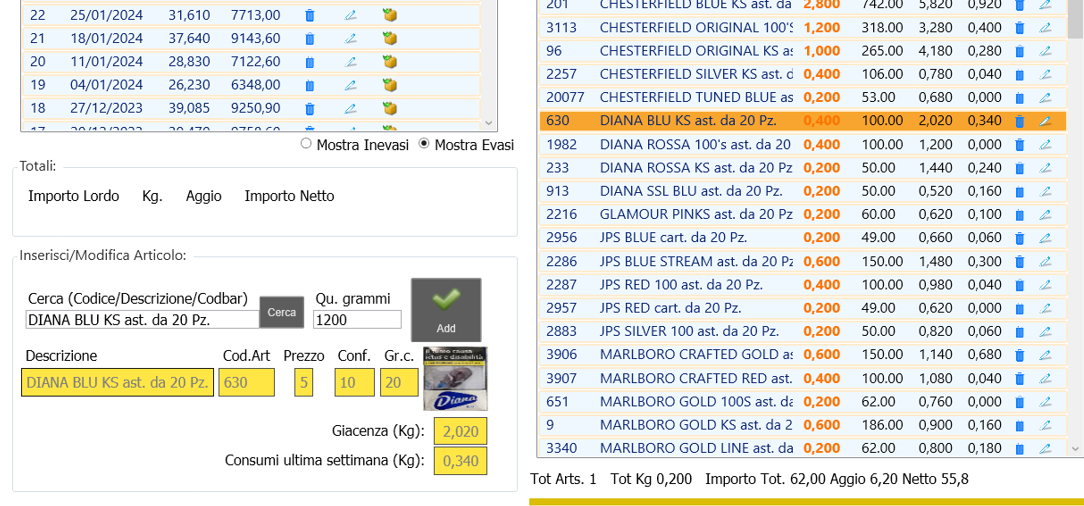
Task: Click the Cerca search button
Action: [282, 312]
